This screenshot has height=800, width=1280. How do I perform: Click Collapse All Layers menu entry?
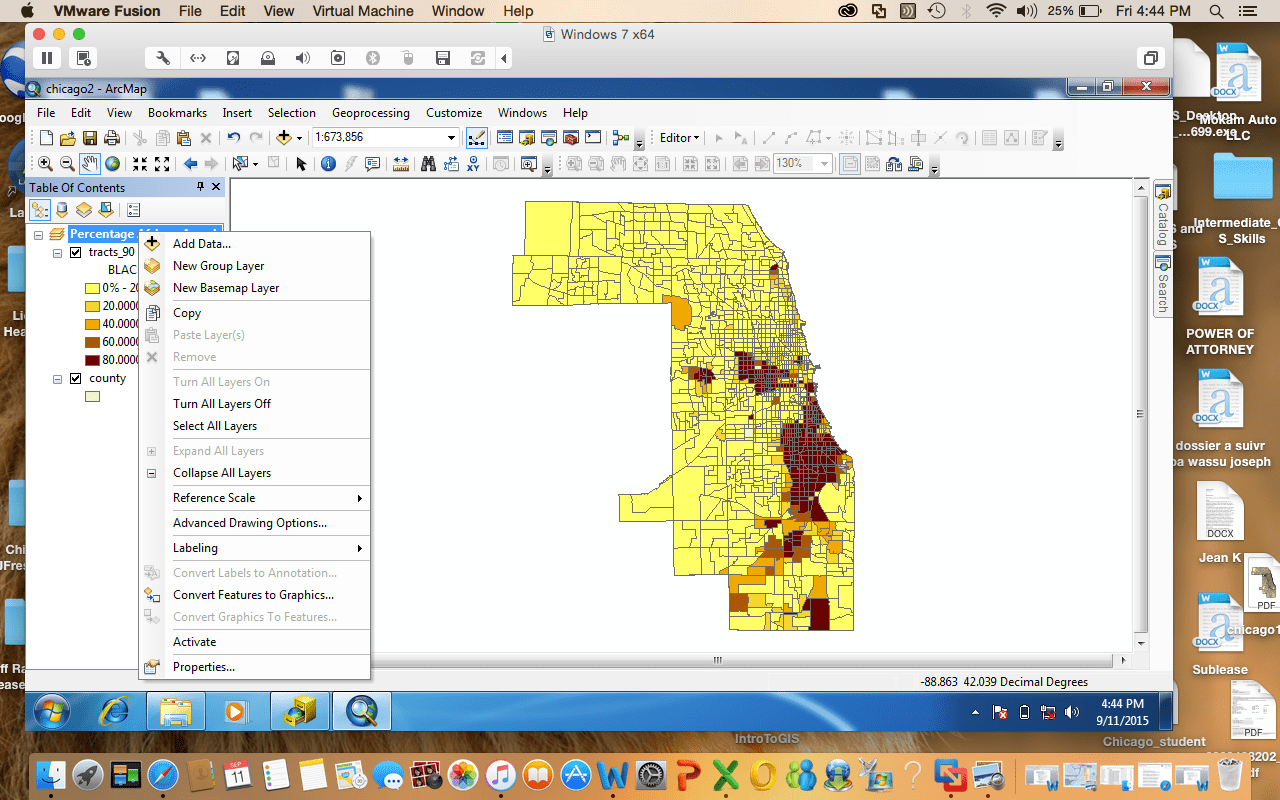click(254, 473)
